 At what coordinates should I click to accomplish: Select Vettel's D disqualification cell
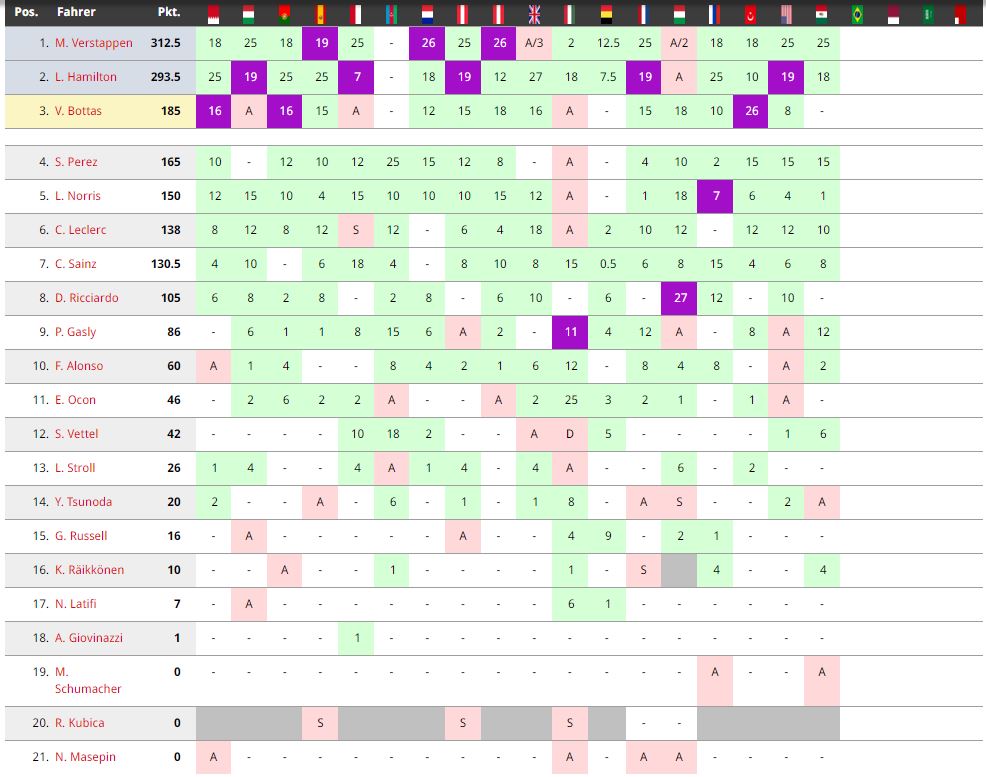point(570,434)
